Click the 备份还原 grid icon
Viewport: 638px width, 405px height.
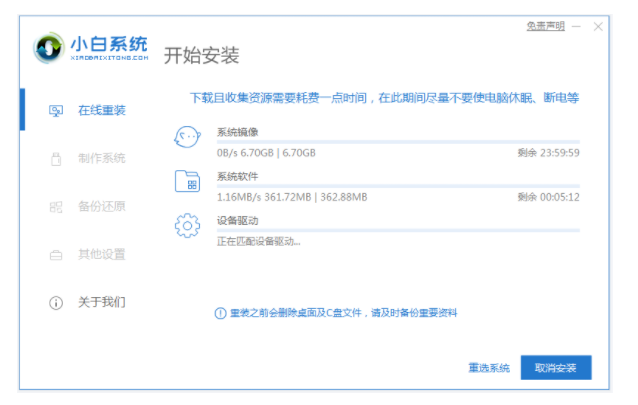56,207
